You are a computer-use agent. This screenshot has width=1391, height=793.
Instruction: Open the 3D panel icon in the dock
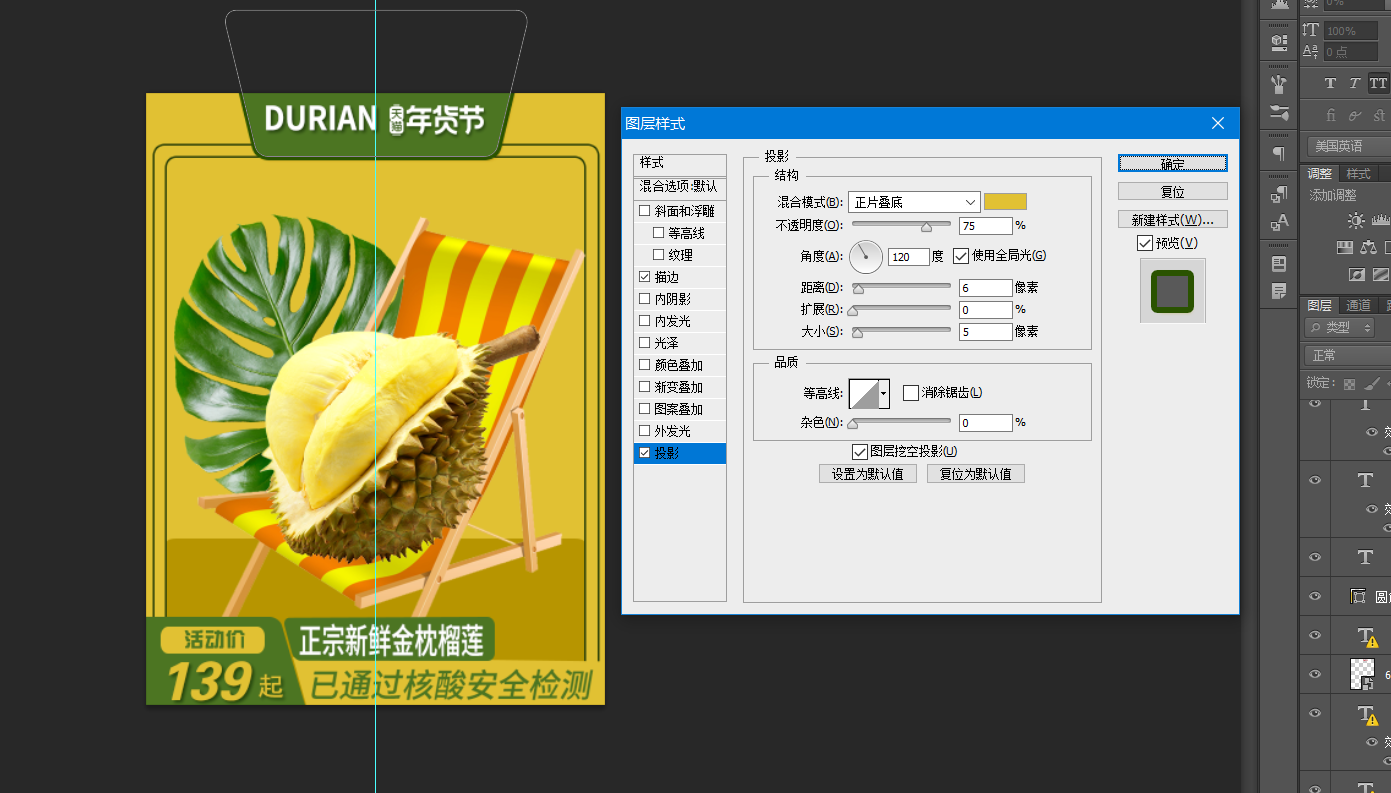[1278, 42]
